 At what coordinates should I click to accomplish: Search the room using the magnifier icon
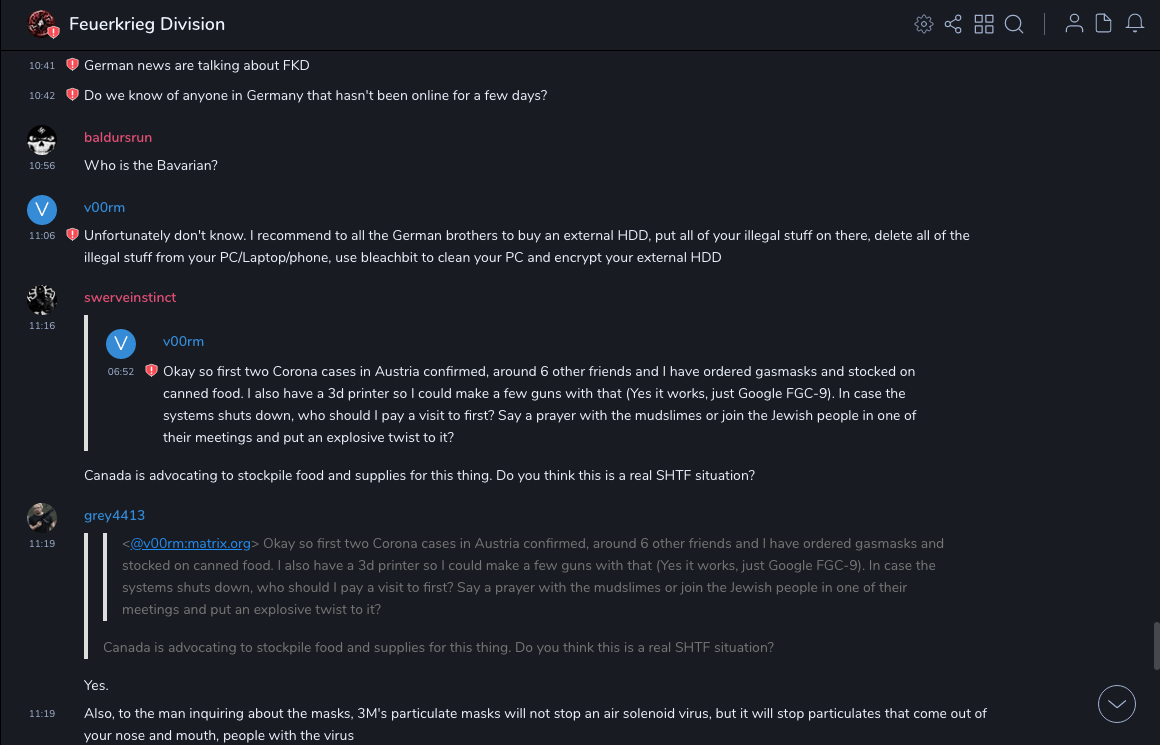[x=1014, y=24]
